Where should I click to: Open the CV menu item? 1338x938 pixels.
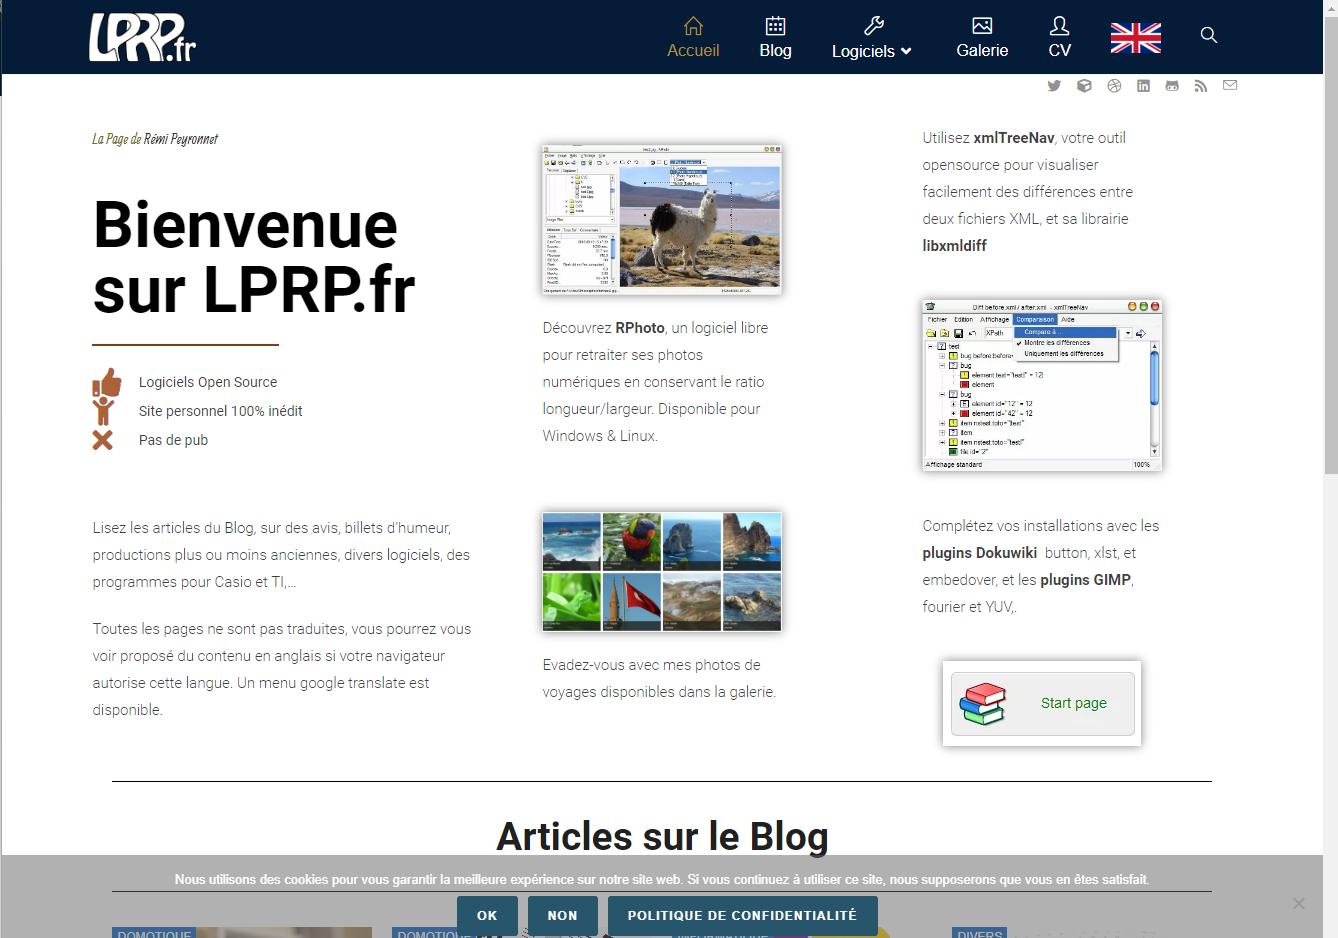[x=1060, y=50]
